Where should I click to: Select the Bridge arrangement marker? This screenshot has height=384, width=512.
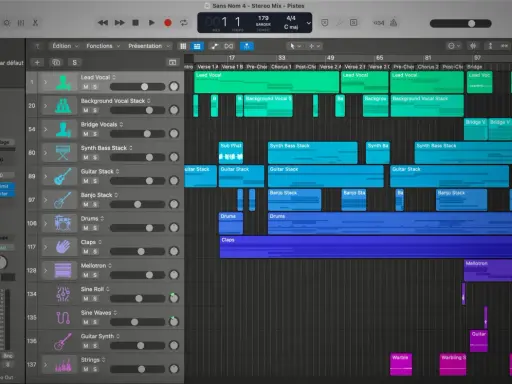click(x=475, y=67)
